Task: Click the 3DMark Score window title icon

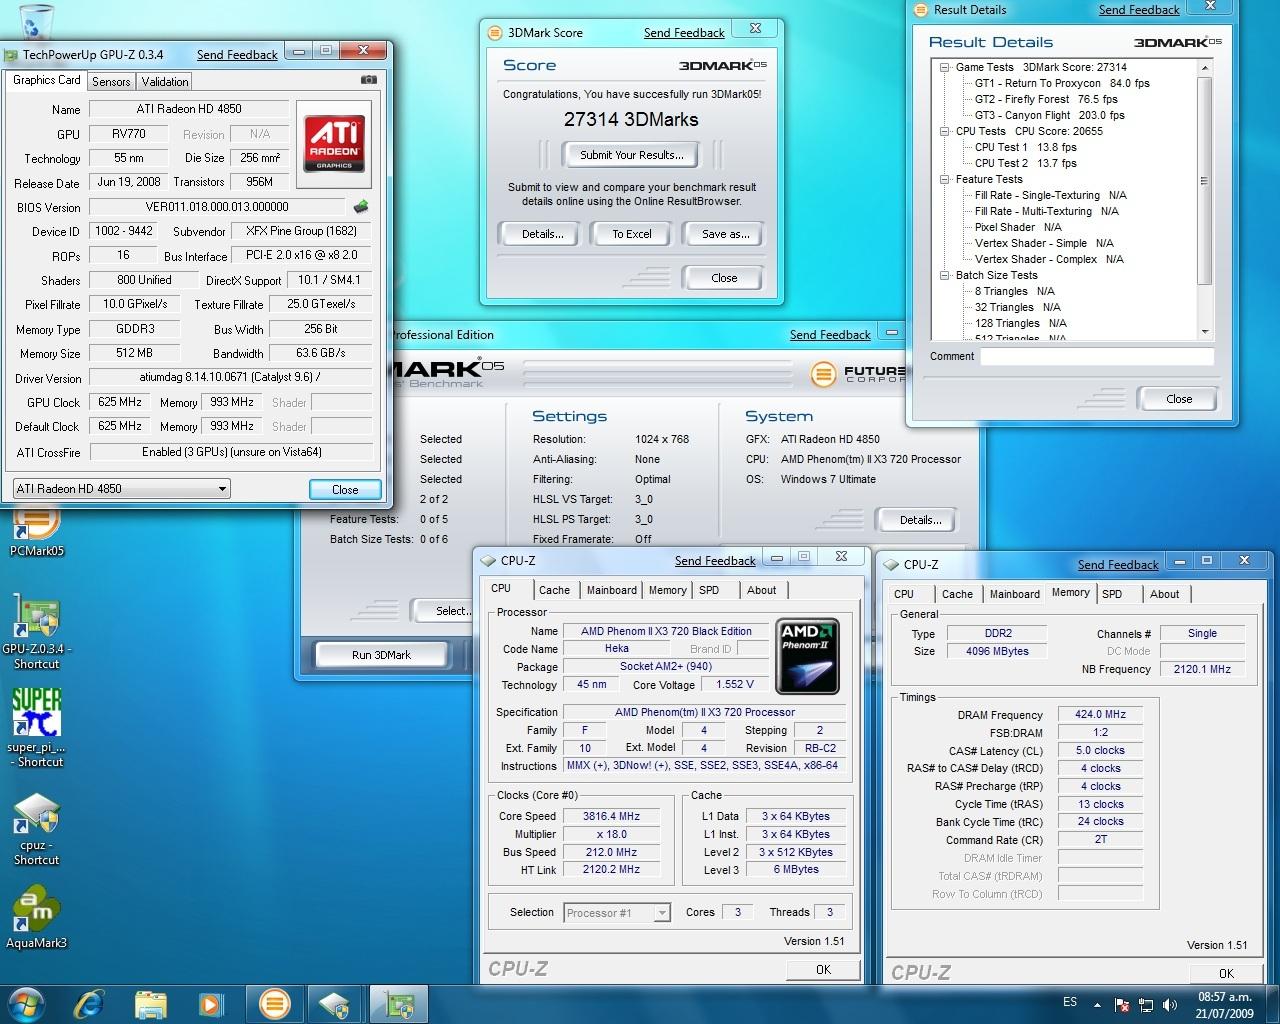Action: tap(494, 33)
